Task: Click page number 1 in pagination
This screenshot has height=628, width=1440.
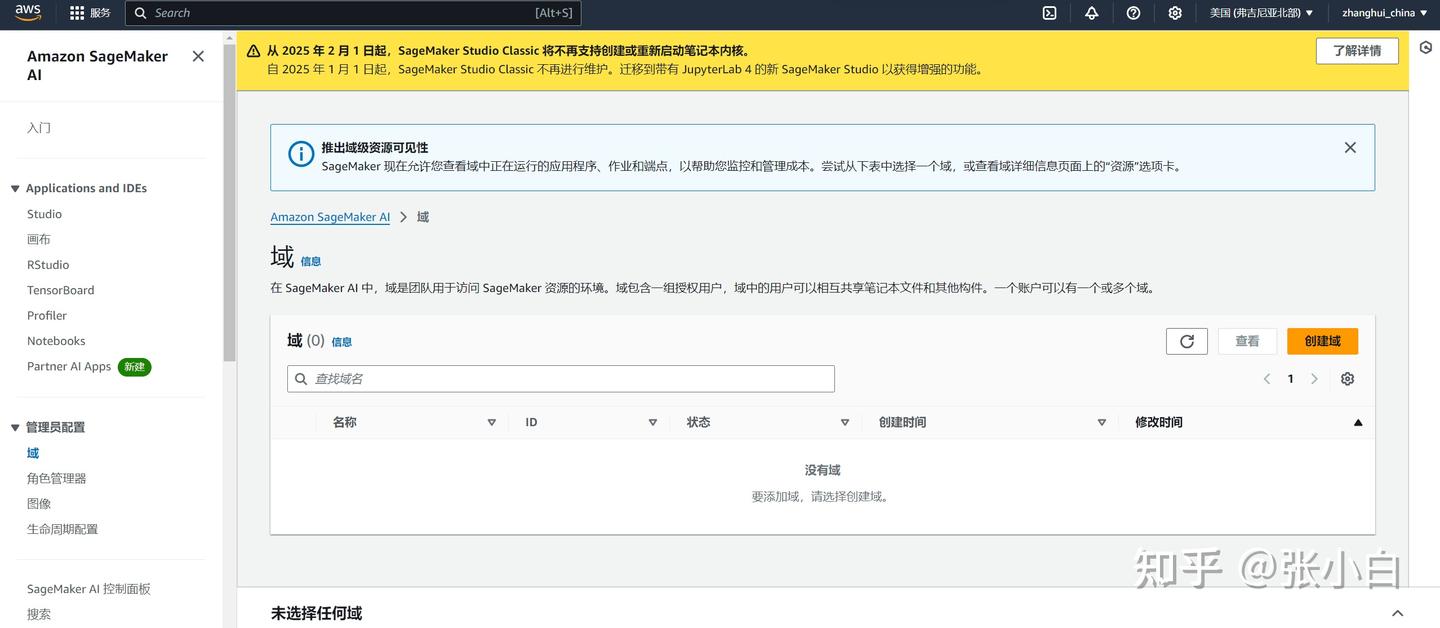Action: (1290, 379)
